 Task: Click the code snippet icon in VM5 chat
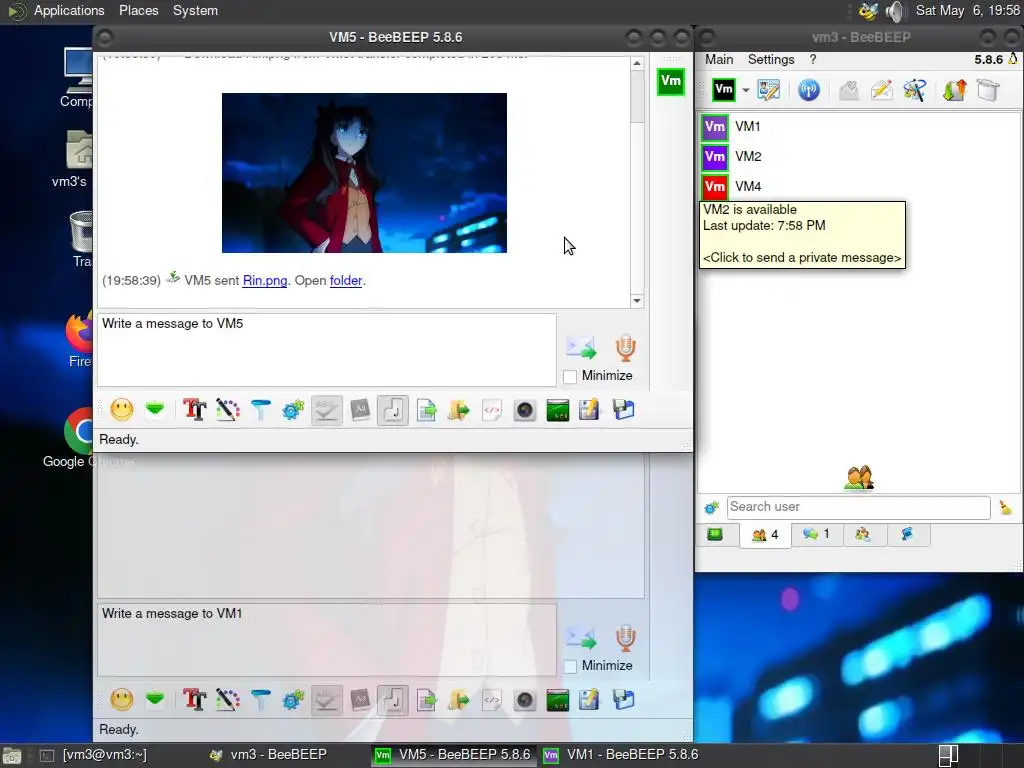pyautogui.click(x=492, y=410)
